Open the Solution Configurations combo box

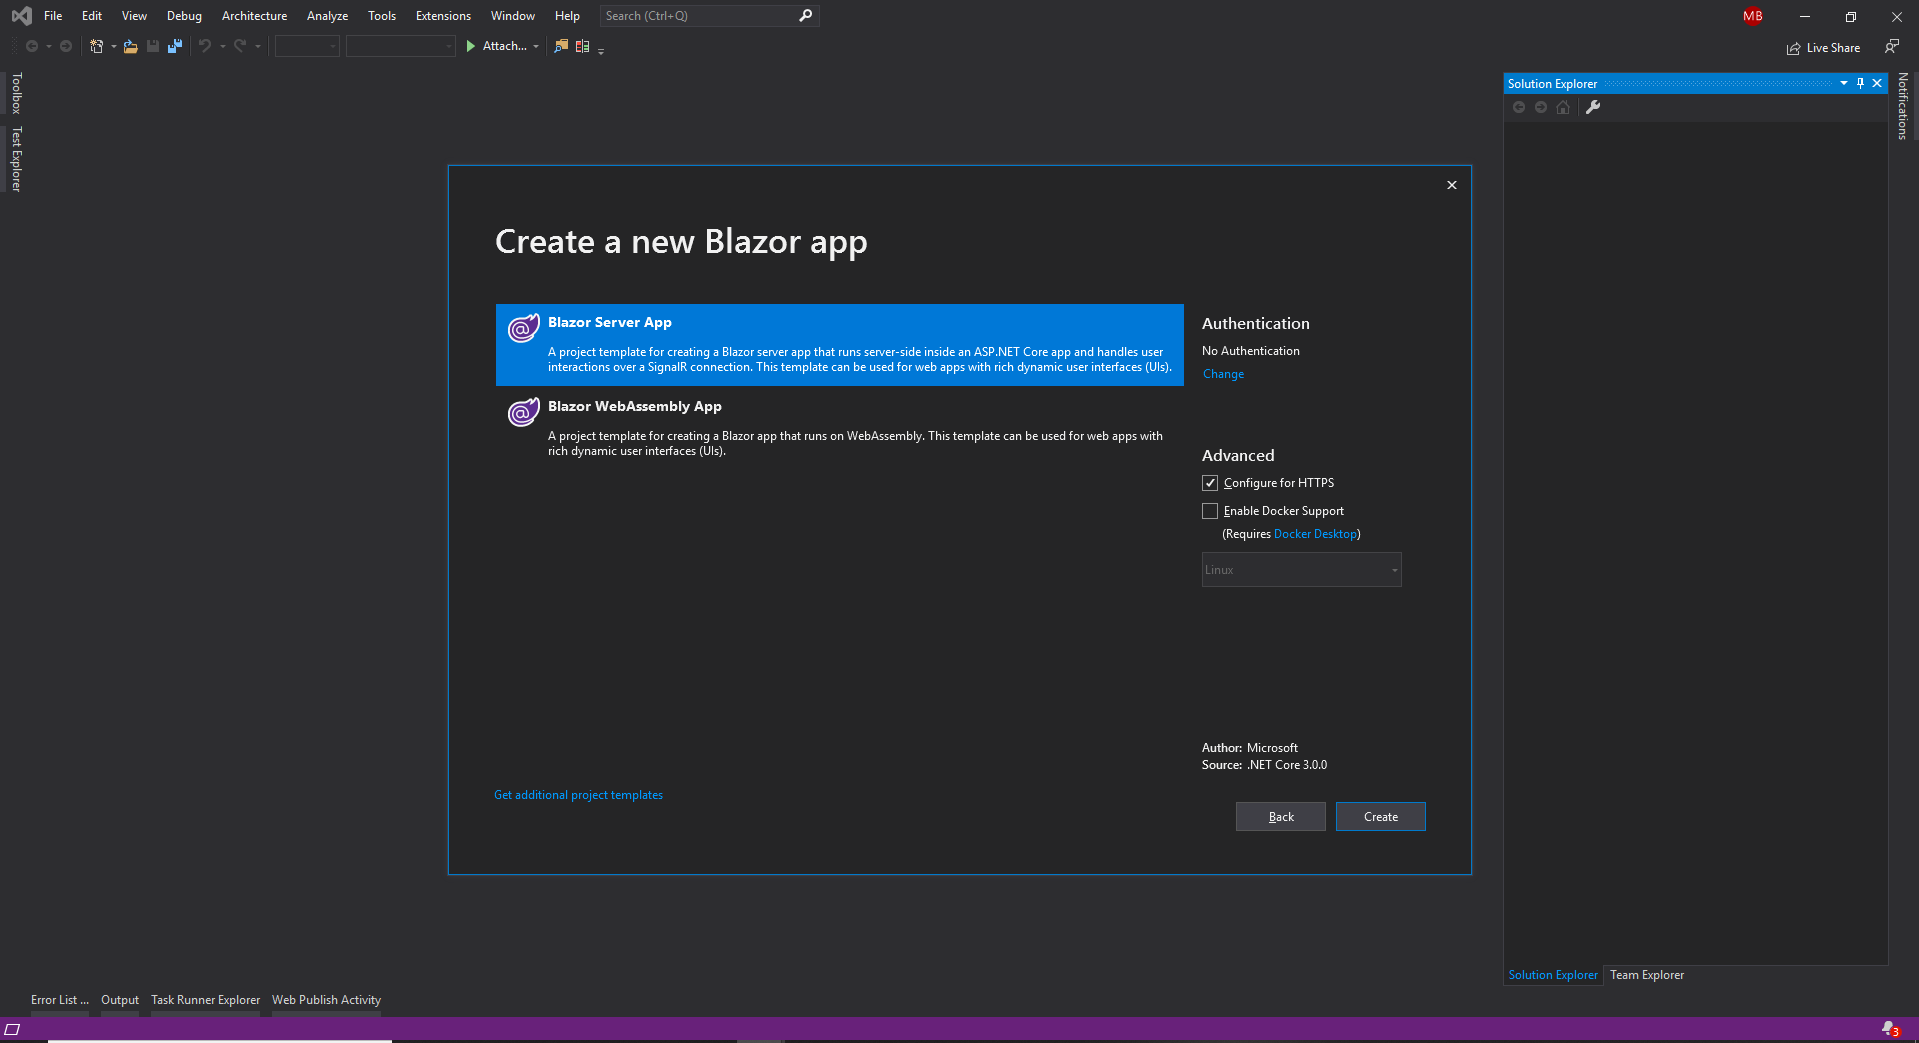coord(307,46)
